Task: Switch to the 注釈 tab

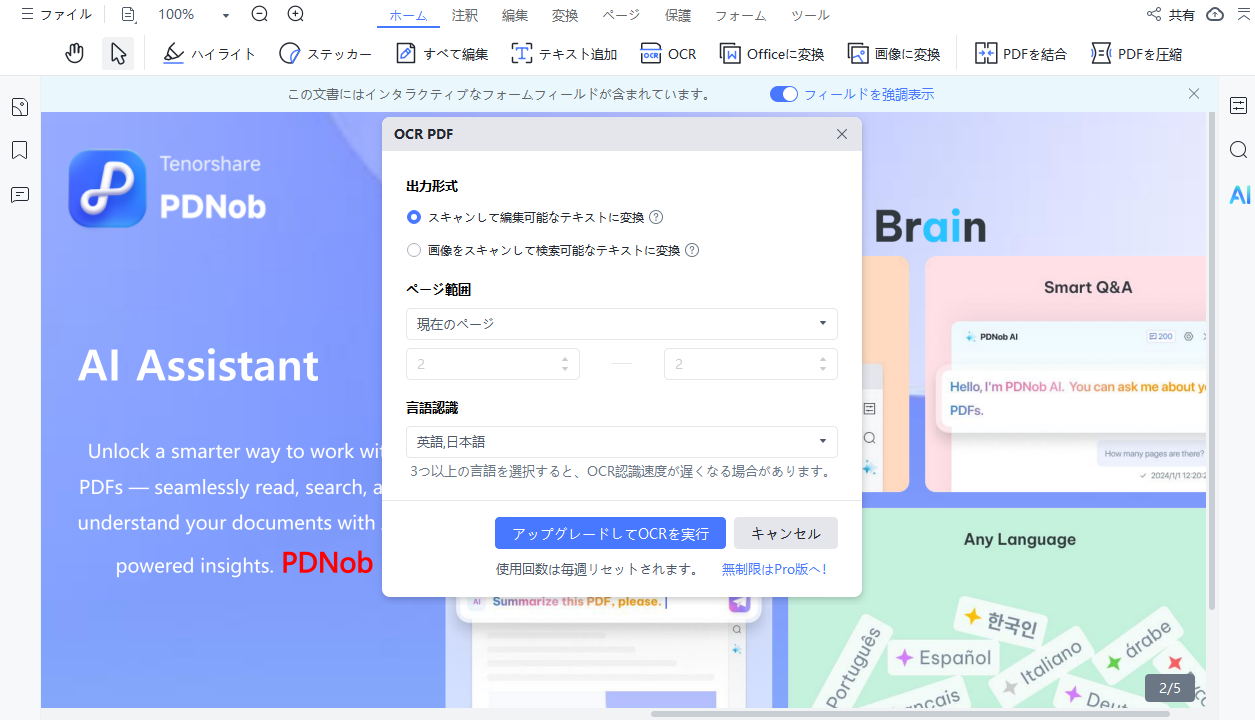Action: [465, 15]
